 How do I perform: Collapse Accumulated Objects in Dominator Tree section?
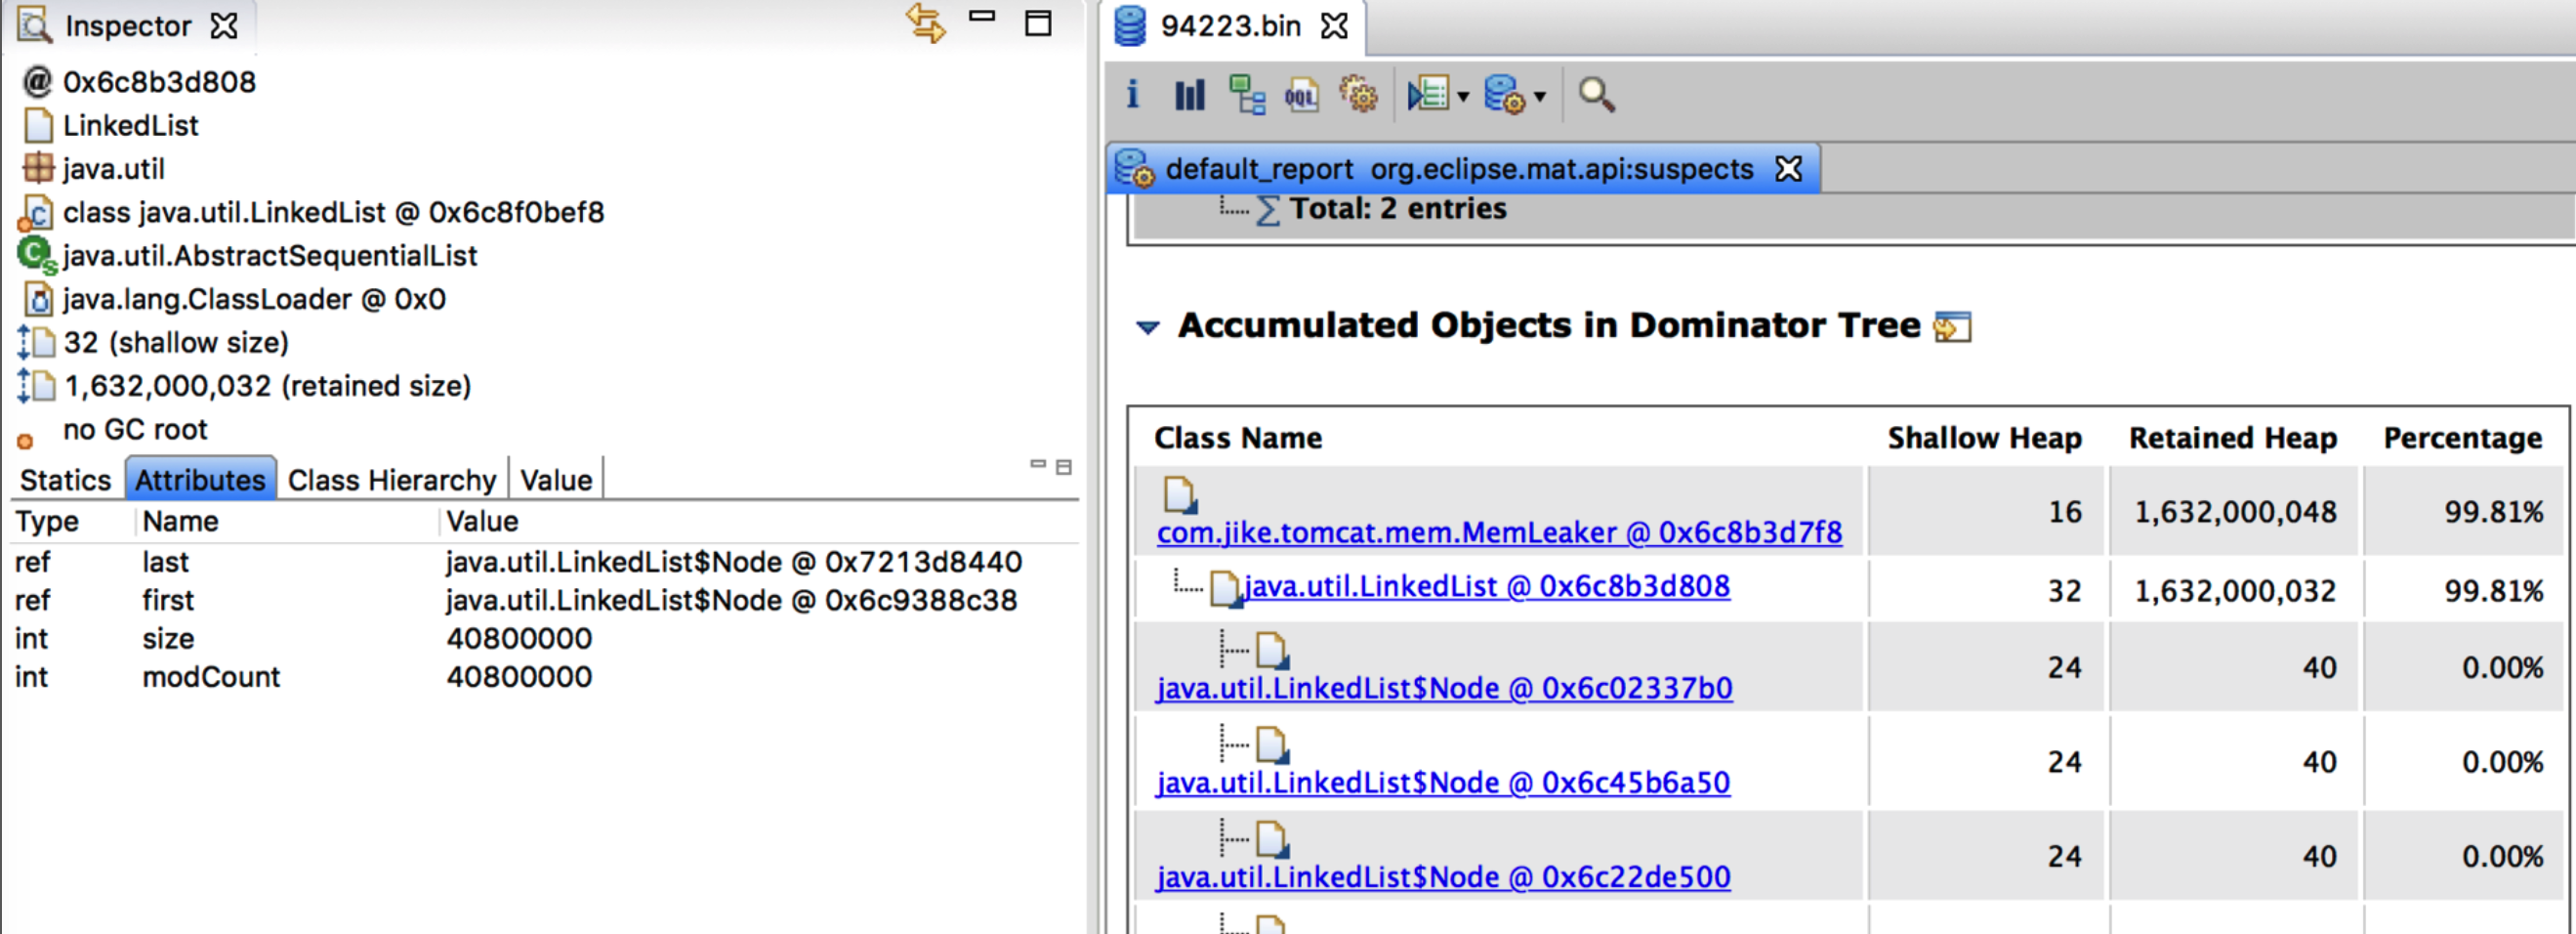pyautogui.click(x=1148, y=327)
